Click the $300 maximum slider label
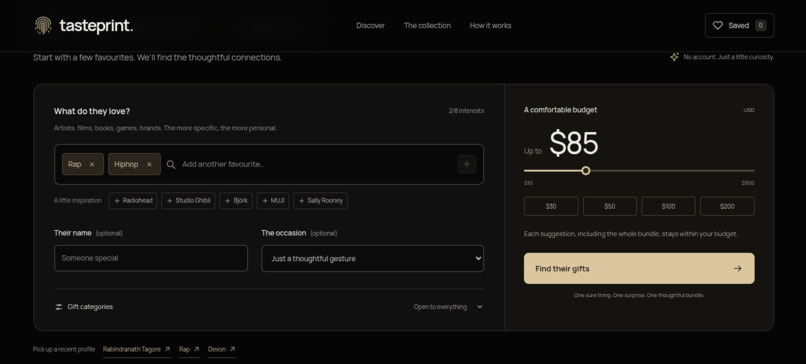Image resolution: width=806 pixels, height=364 pixels. pos(748,183)
